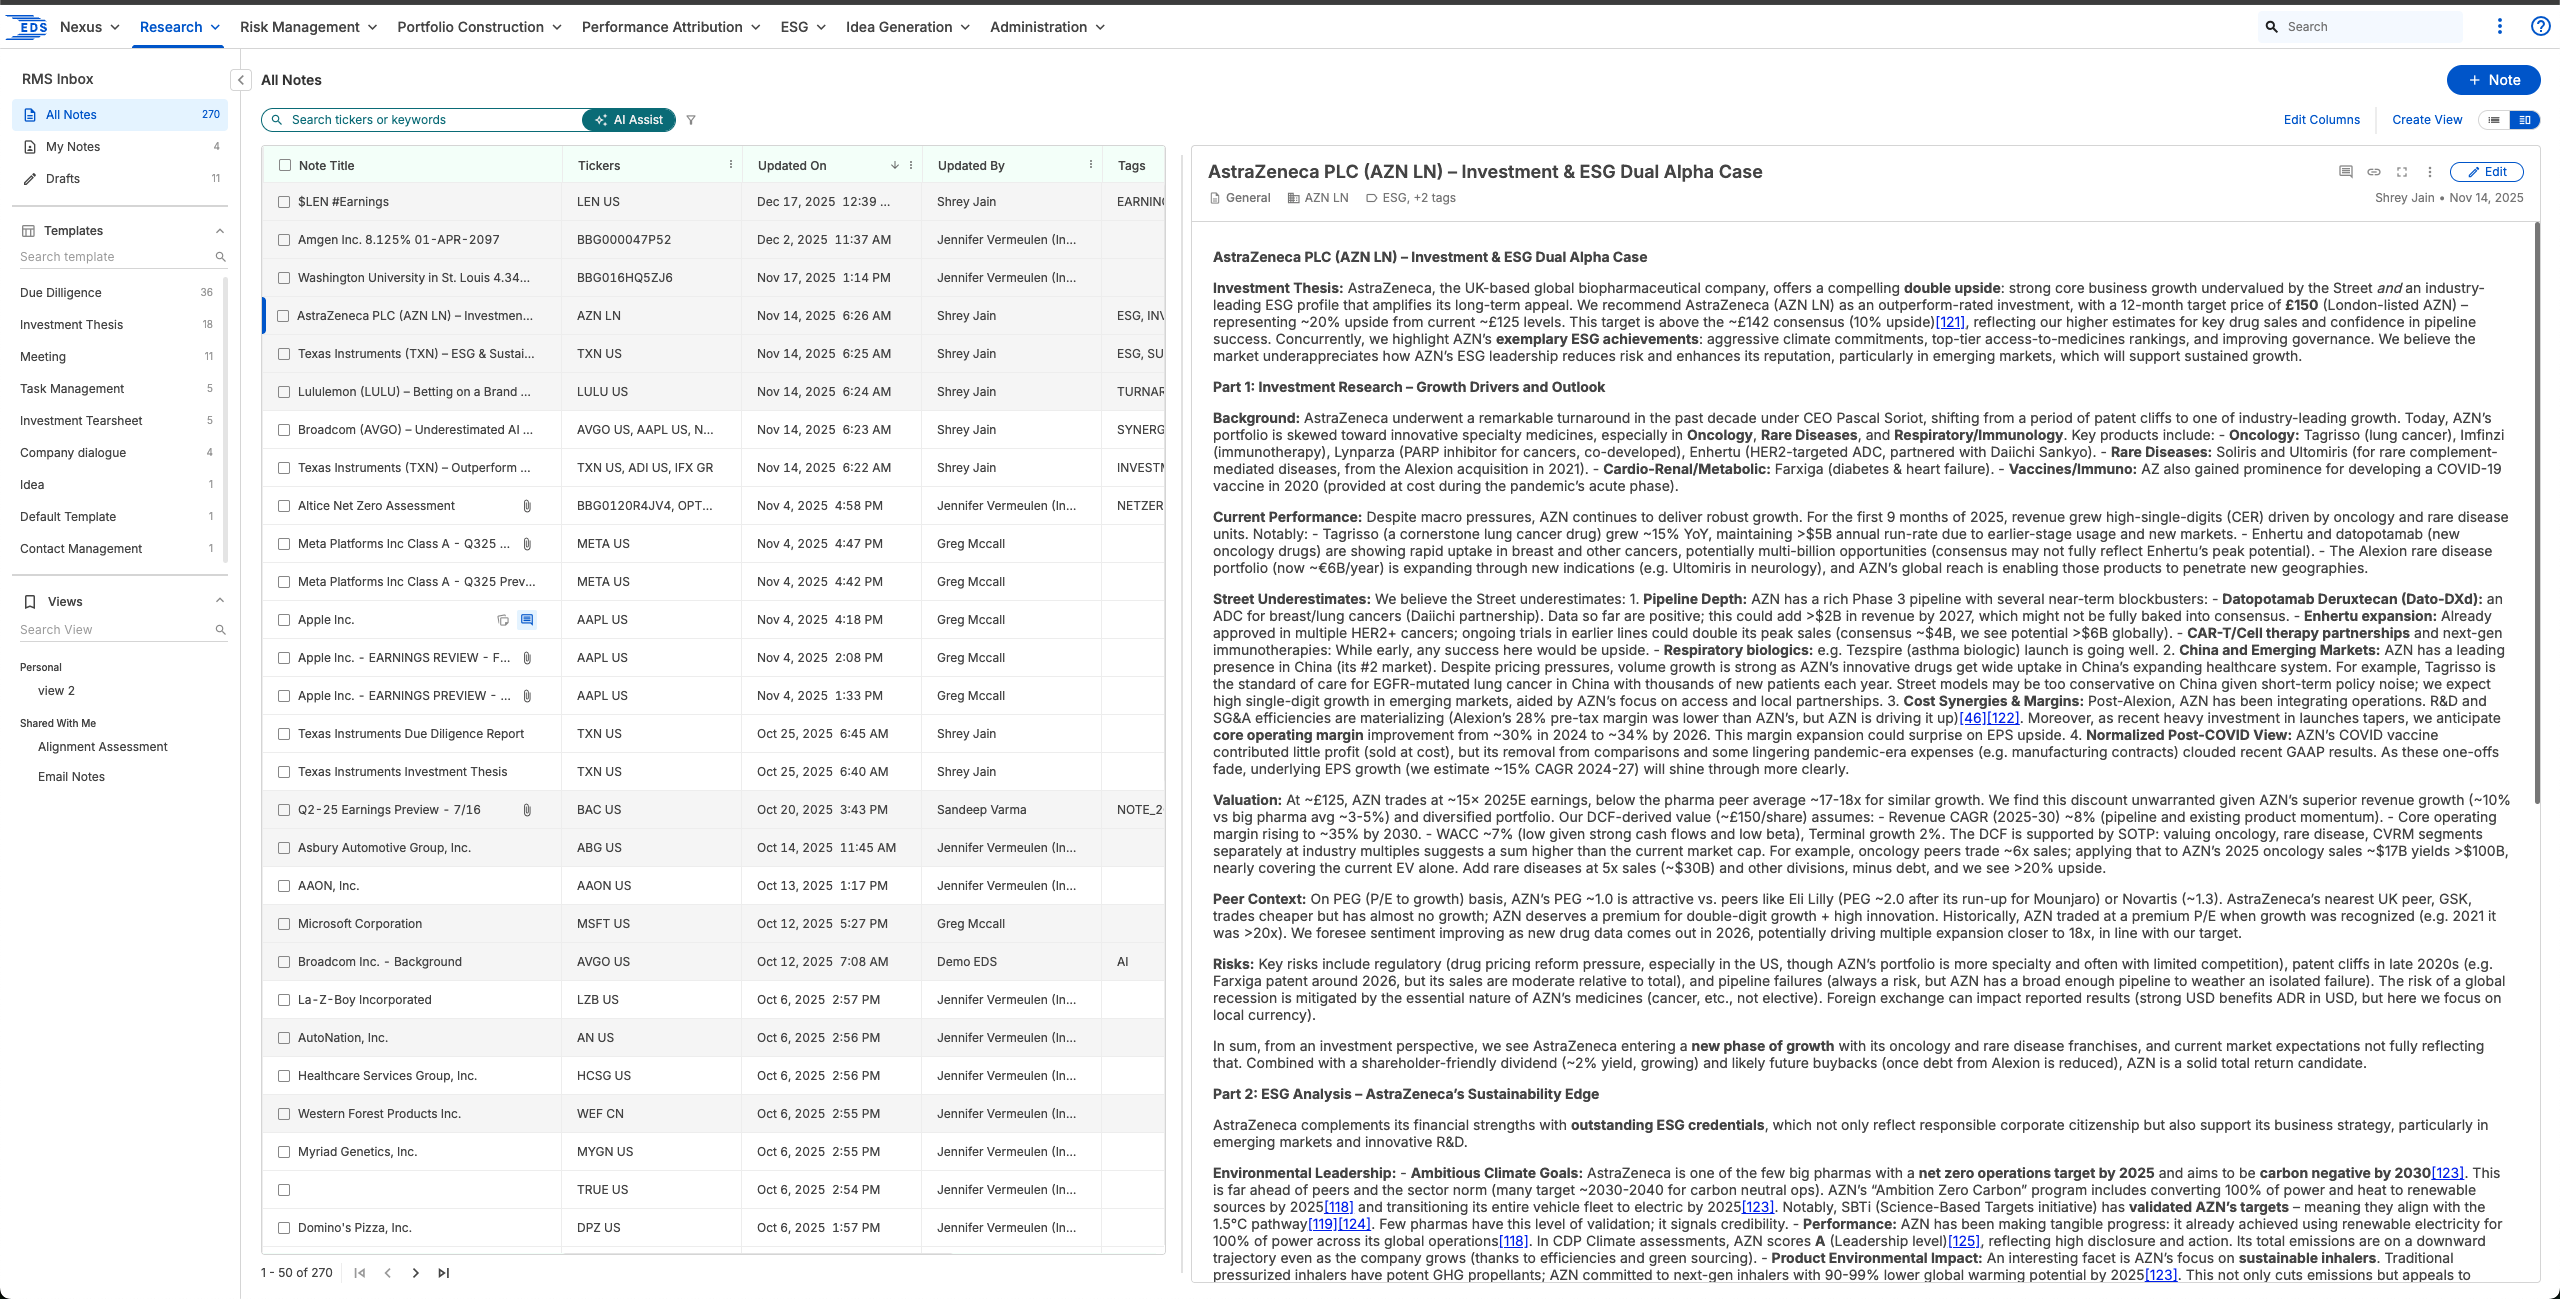Check the Amgen Inc. 8.125% row checkbox
Image resolution: width=2560 pixels, height=1299 pixels.
(284, 240)
